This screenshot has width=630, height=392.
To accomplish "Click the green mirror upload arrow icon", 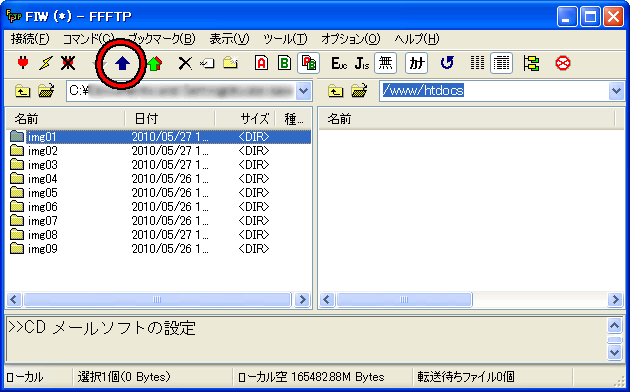I will click(155, 63).
